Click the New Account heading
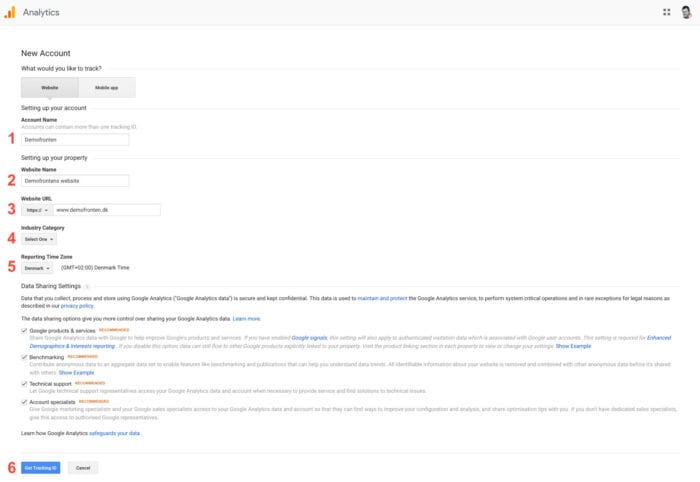700x482 pixels. 46,53
